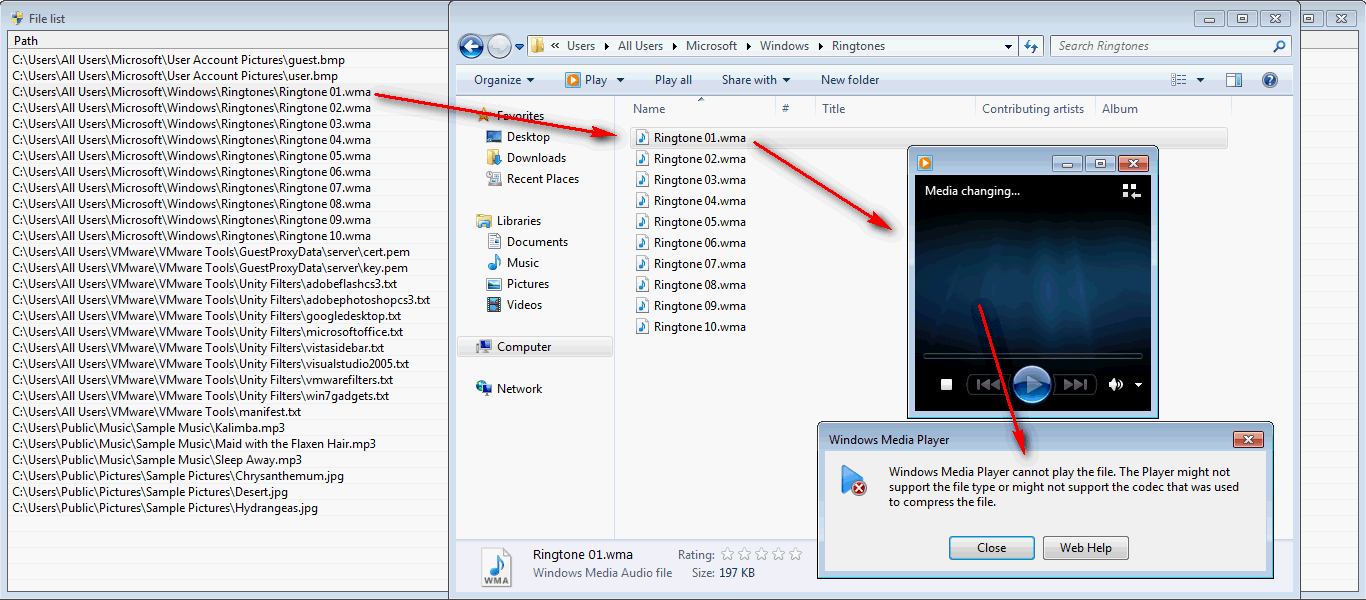Click Previous track in Media Player
Image resolution: width=1366 pixels, height=600 pixels.
pos(988,385)
